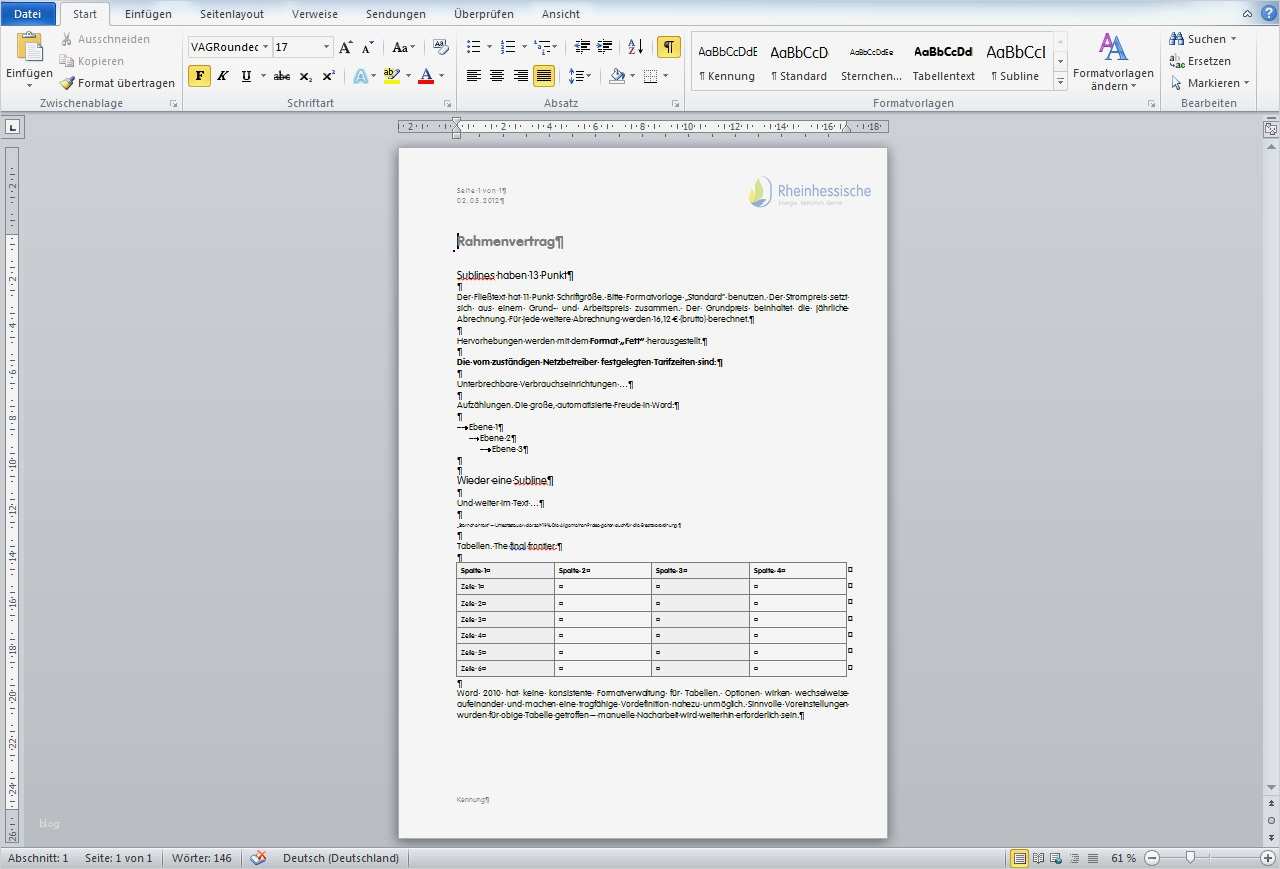Apply strikethrough formatting
This screenshot has height=869, width=1280.
282,75
